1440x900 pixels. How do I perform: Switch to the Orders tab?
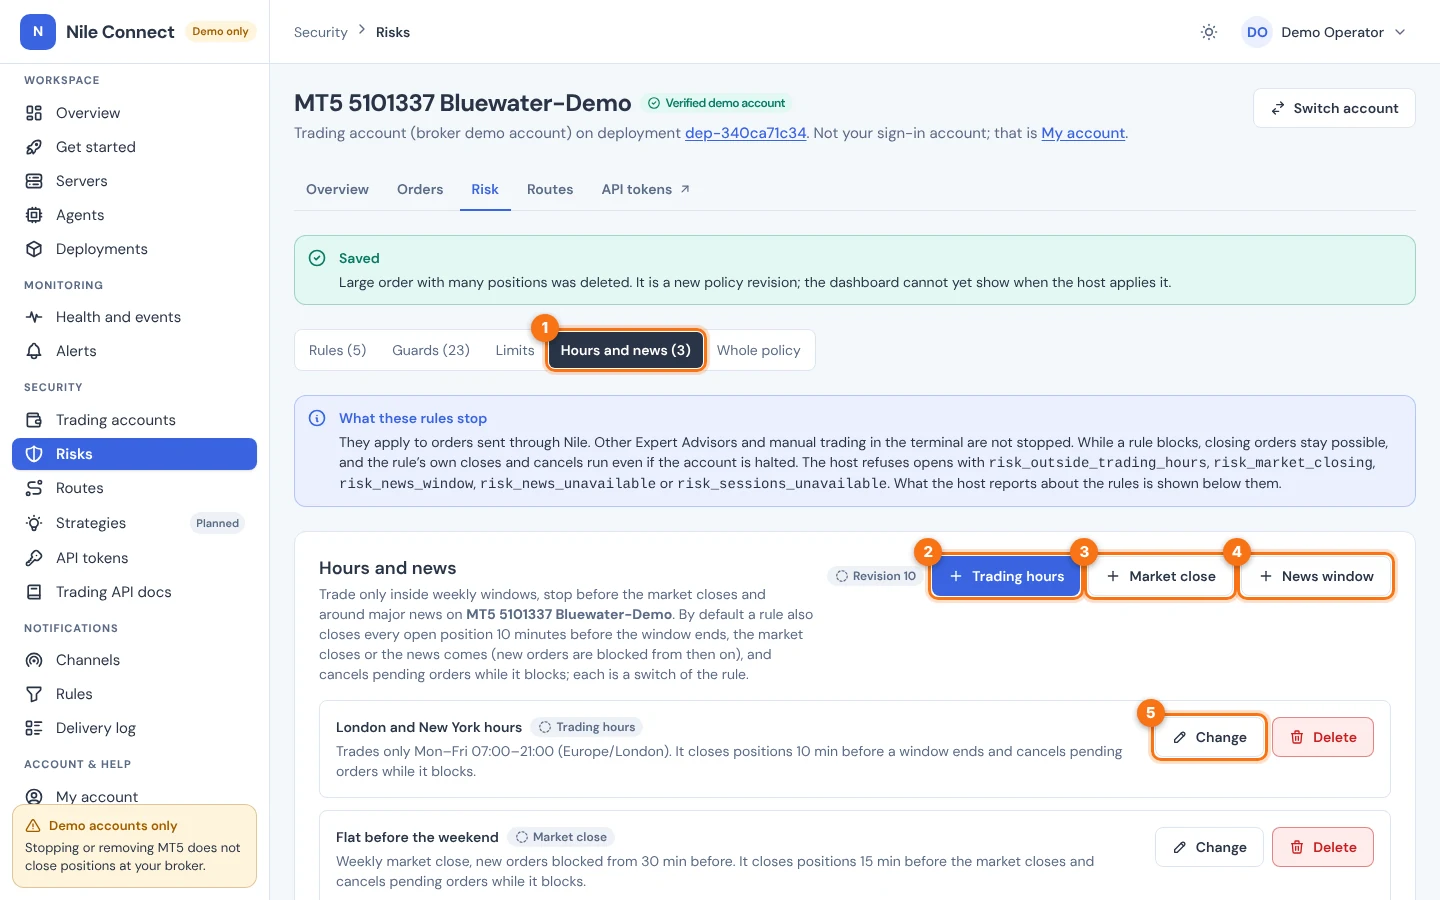pos(420,189)
